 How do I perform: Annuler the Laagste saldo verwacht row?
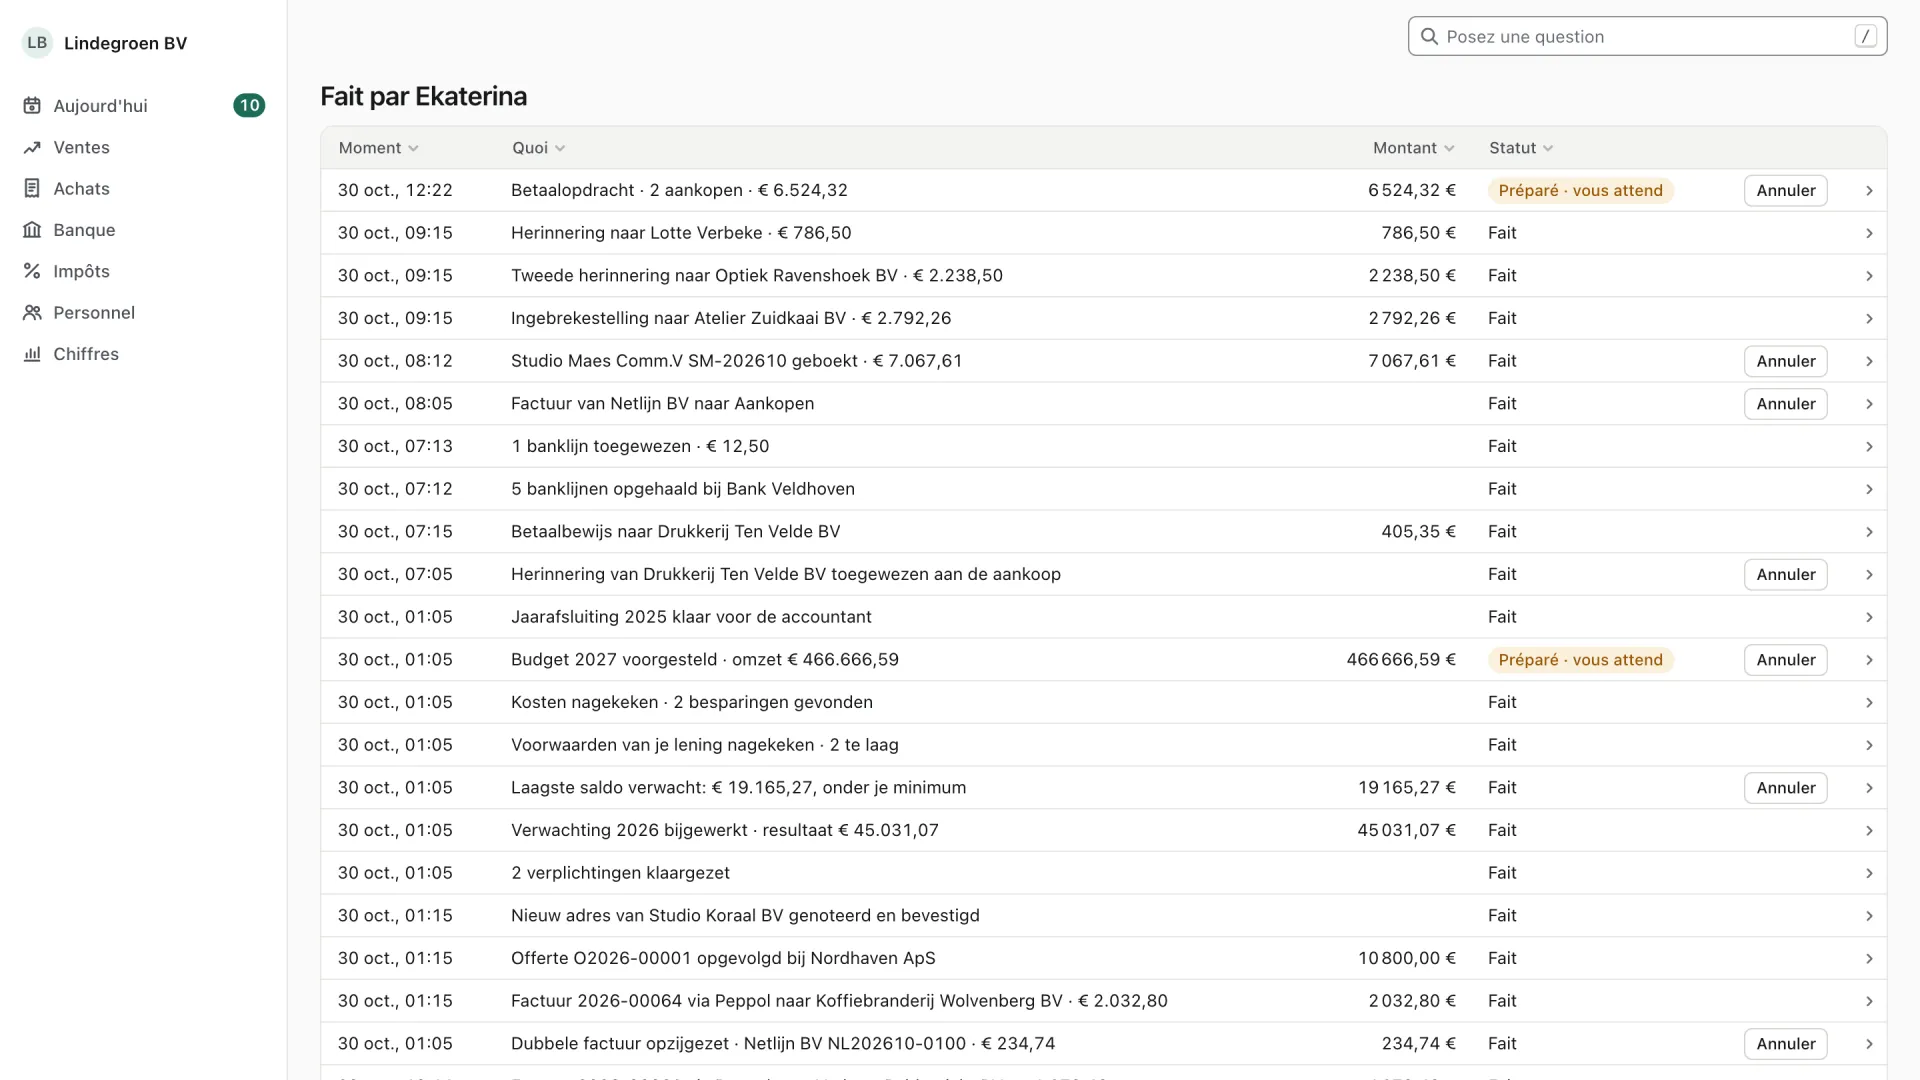click(x=1785, y=788)
